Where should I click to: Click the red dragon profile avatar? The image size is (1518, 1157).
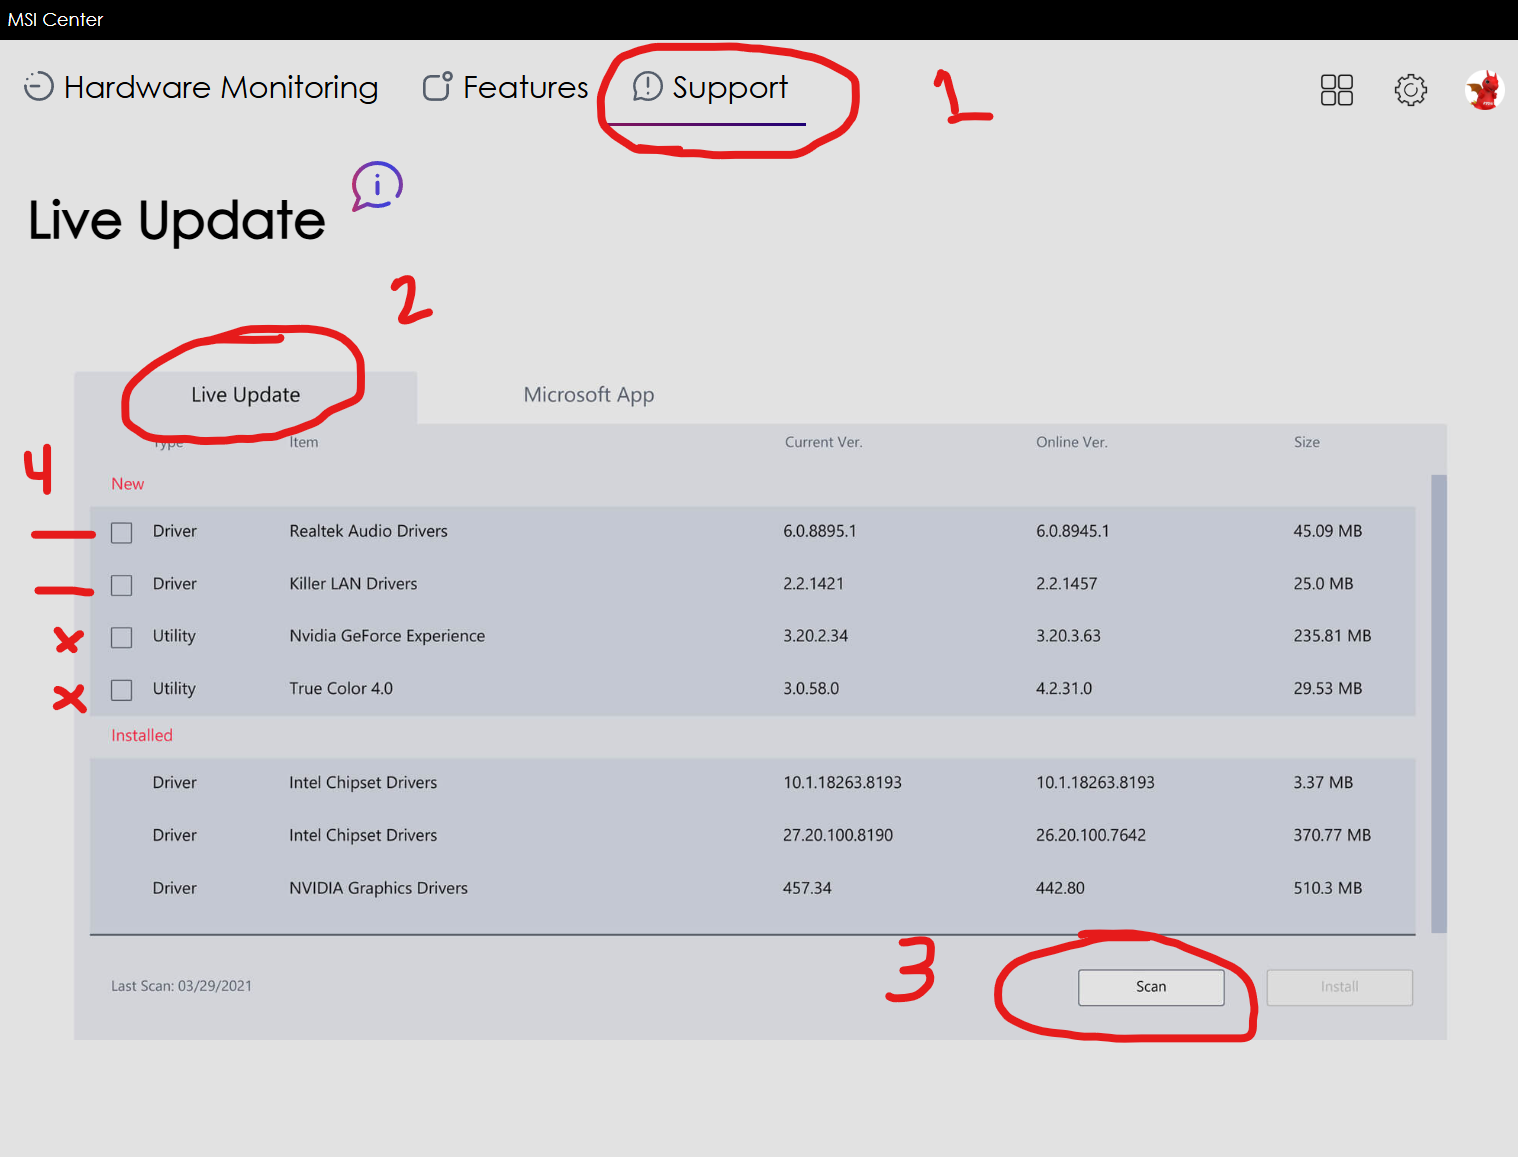(1484, 90)
